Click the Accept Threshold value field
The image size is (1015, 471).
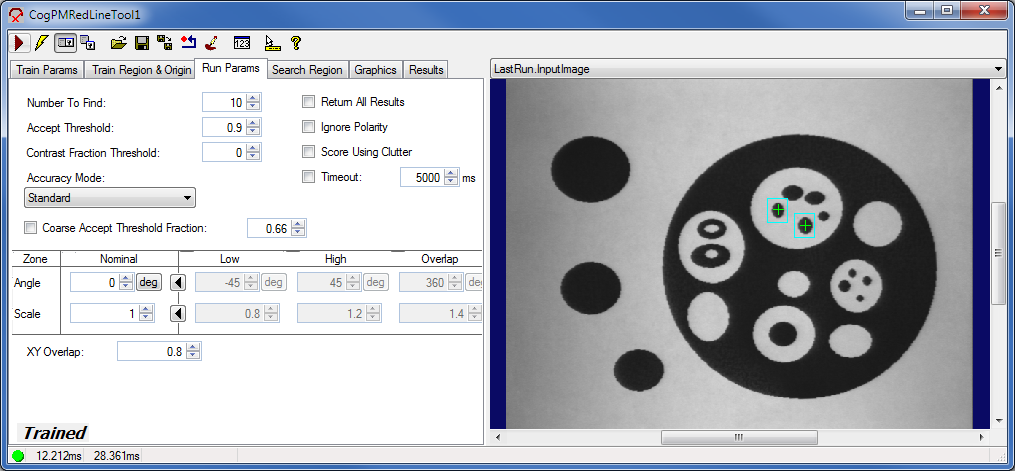pos(222,128)
